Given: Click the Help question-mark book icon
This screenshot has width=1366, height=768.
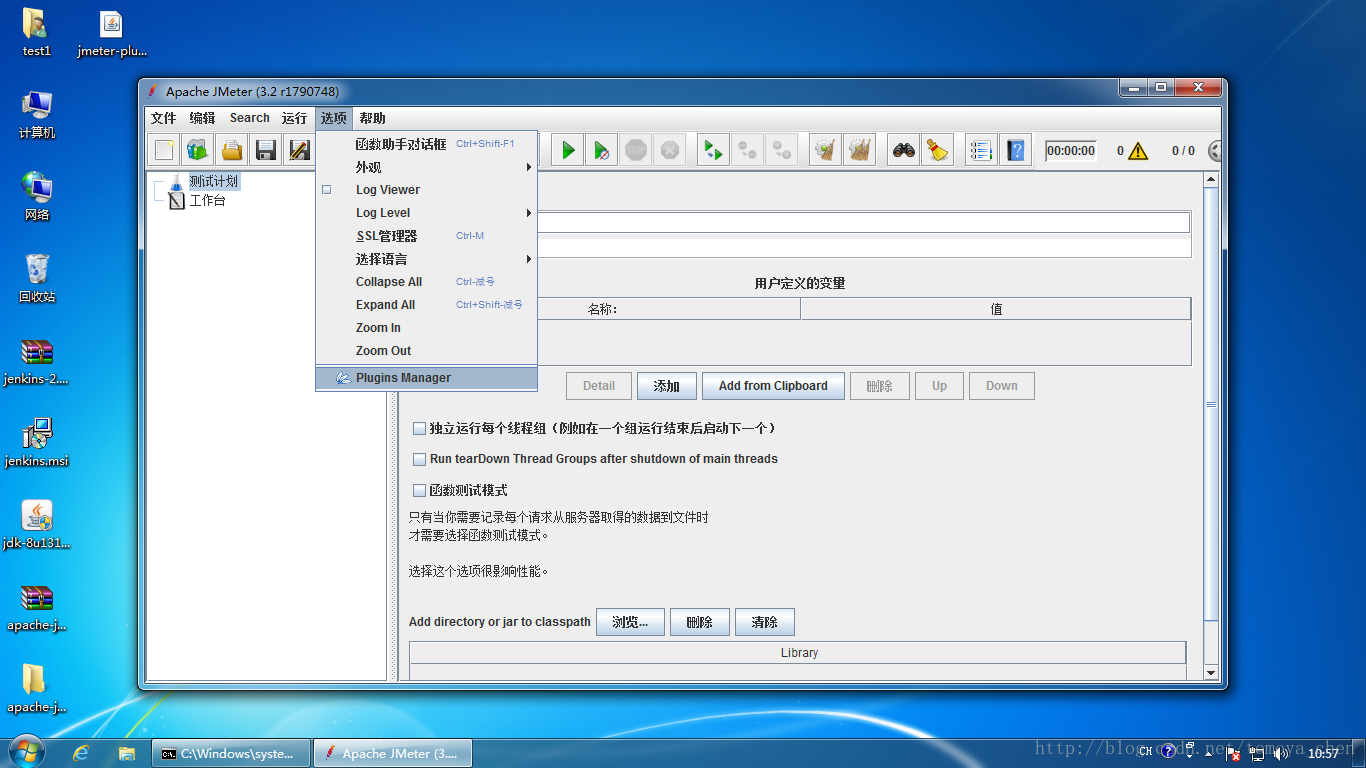Looking at the screenshot, I should pyautogui.click(x=1015, y=150).
